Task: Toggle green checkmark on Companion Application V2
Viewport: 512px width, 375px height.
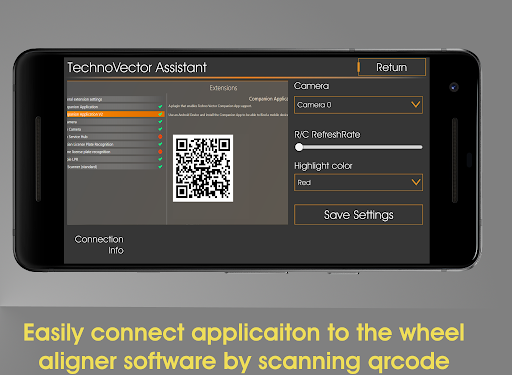Action: tap(160, 114)
